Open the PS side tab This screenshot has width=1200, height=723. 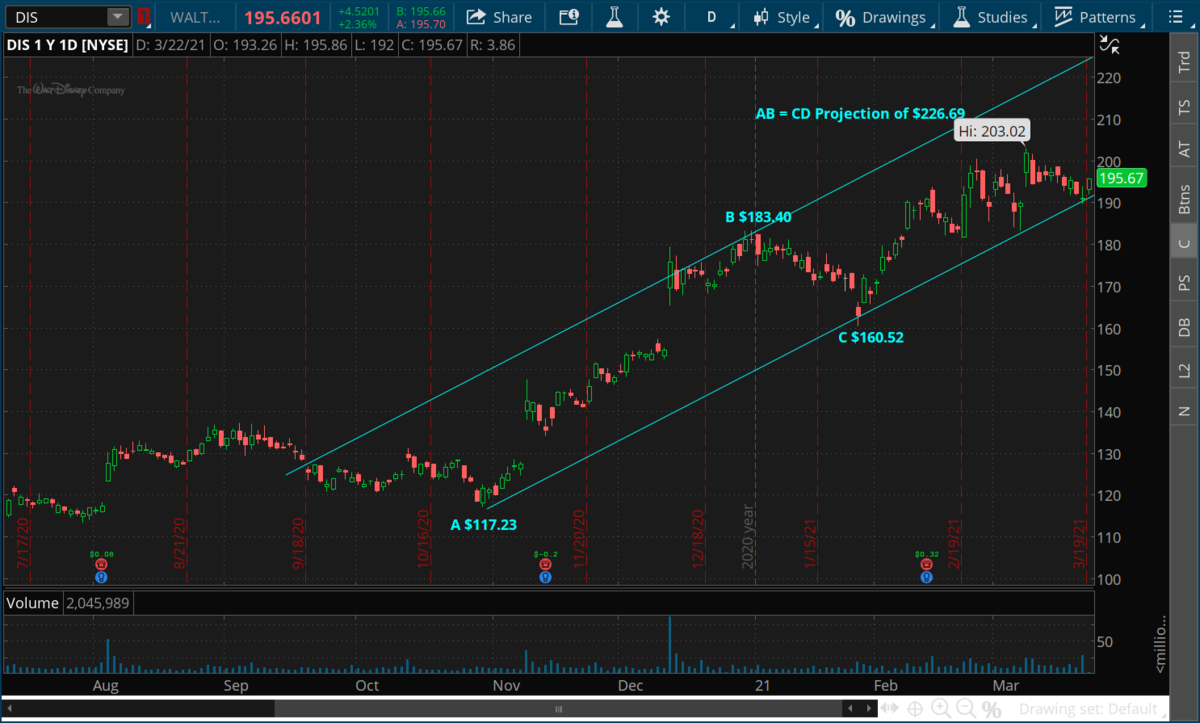point(1184,283)
